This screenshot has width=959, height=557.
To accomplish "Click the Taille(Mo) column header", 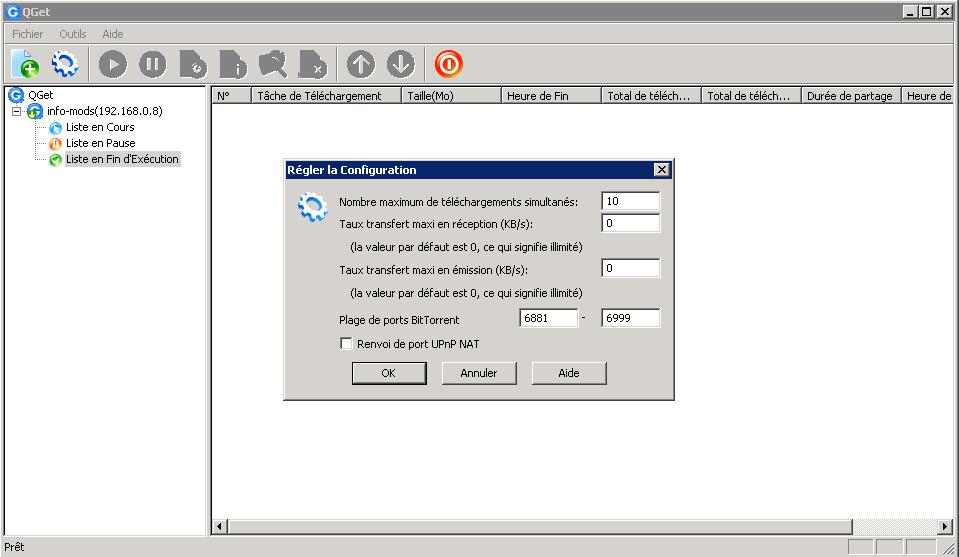I will click(451, 95).
